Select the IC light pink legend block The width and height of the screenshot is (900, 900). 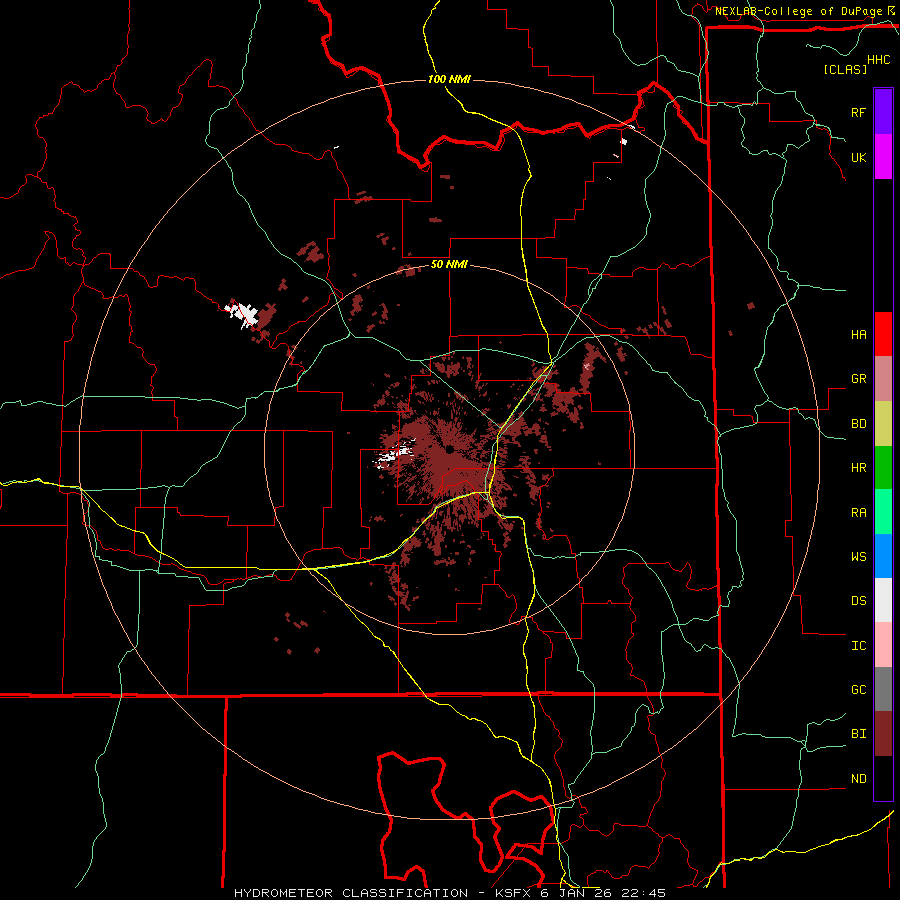pos(883,645)
